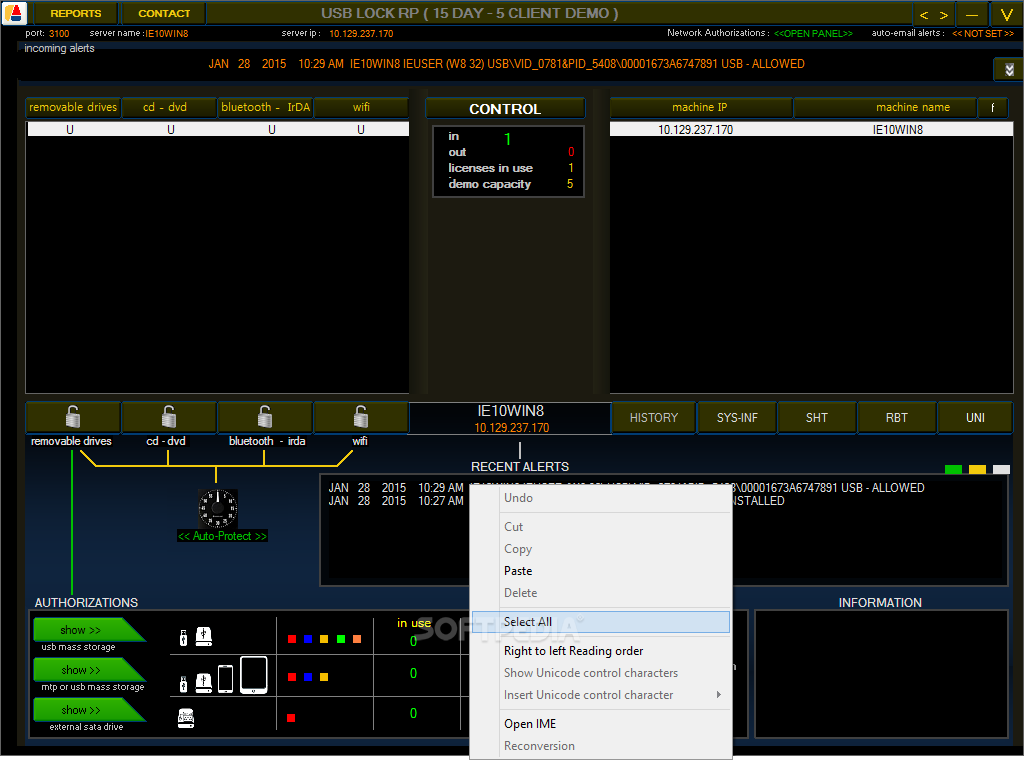The height and width of the screenshot is (760, 1024).
Task: Expand Insert Unicode control character submenu
Action: tap(600, 695)
